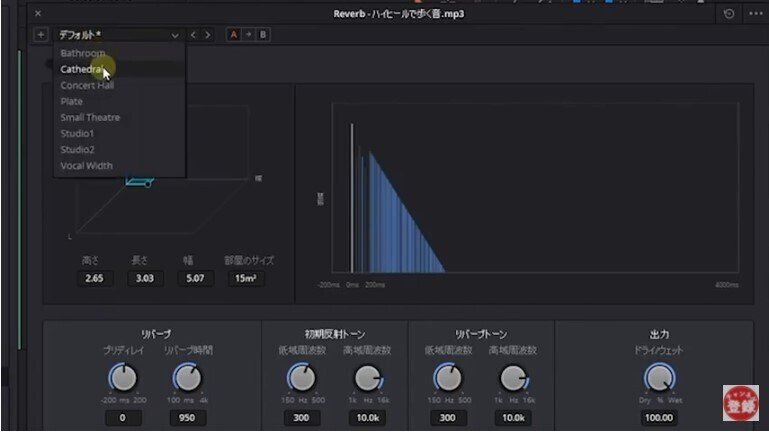This screenshot has height=432, width=769.
Task: Choose the Cathedral preset
Action: click(119, 69)
